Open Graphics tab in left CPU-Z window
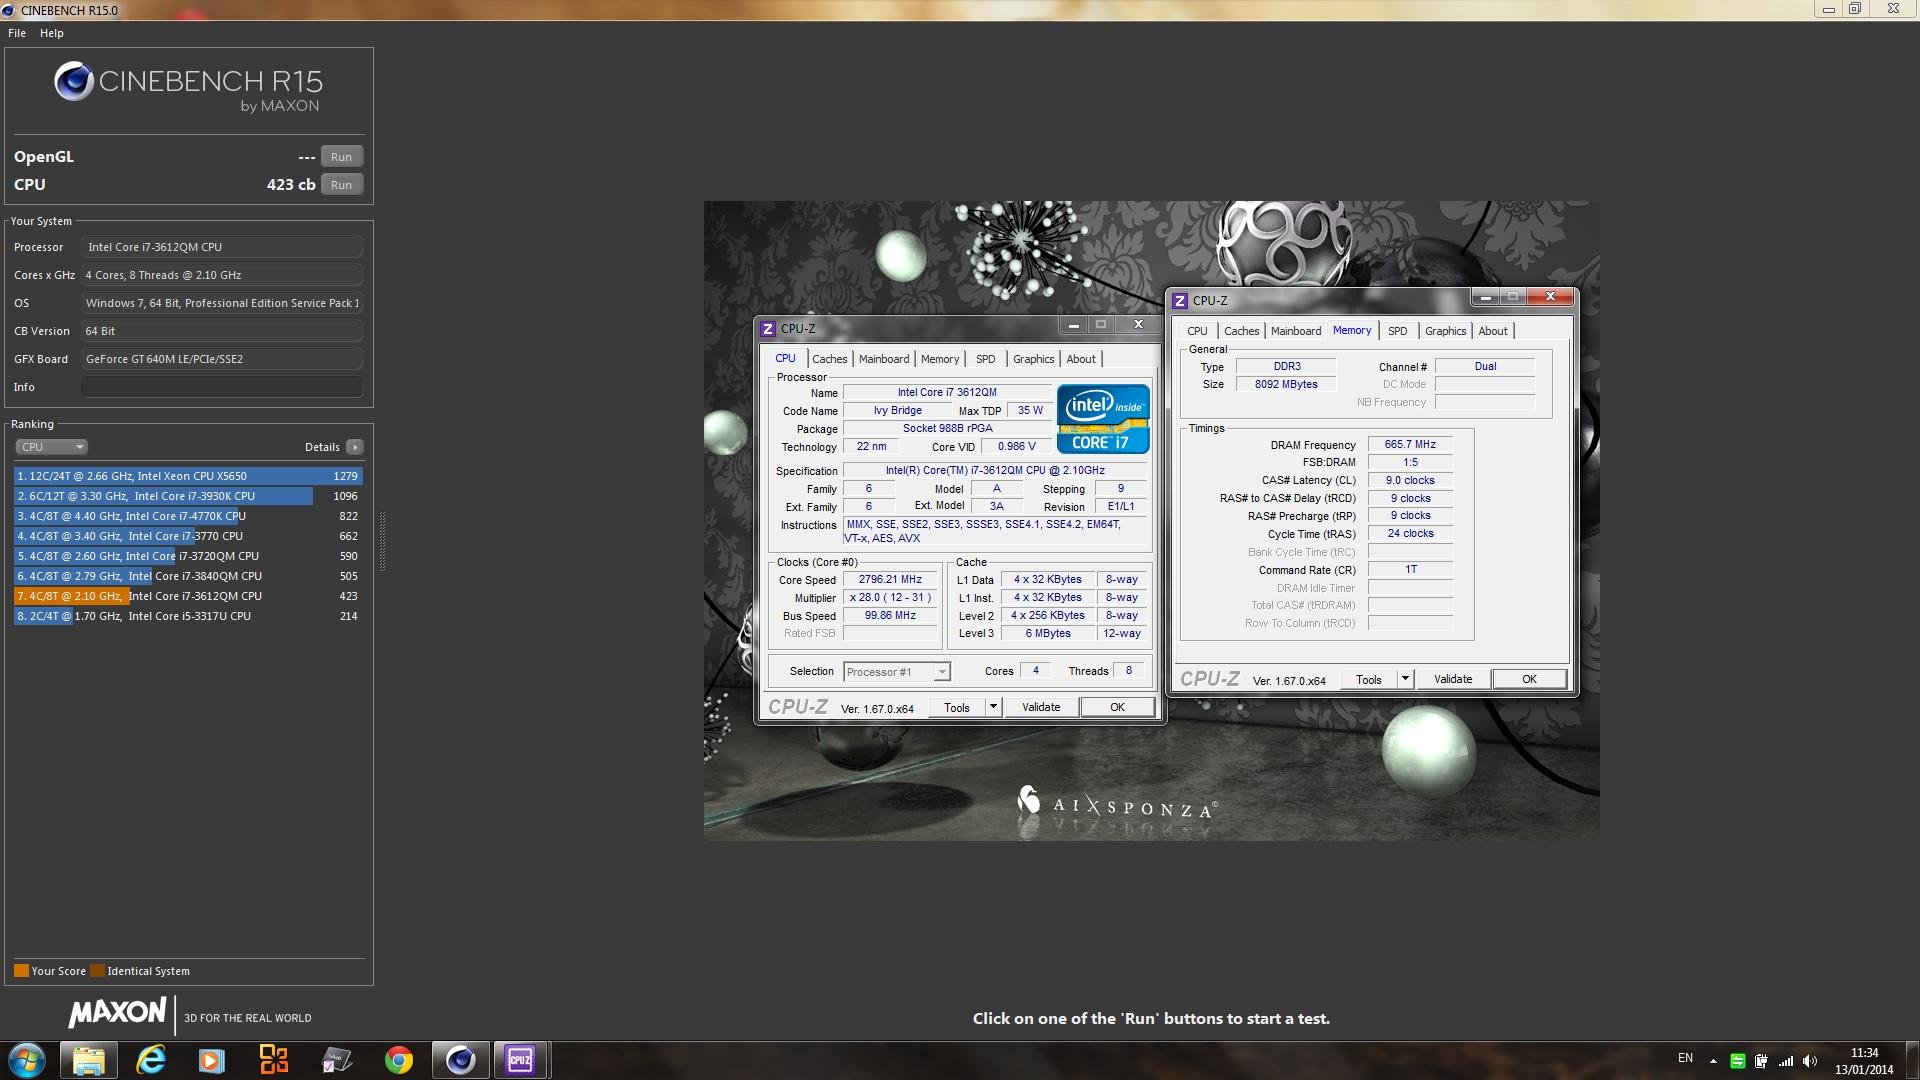The width and height of the screenshot is (1920, 1080). [x=1033, y=359]
